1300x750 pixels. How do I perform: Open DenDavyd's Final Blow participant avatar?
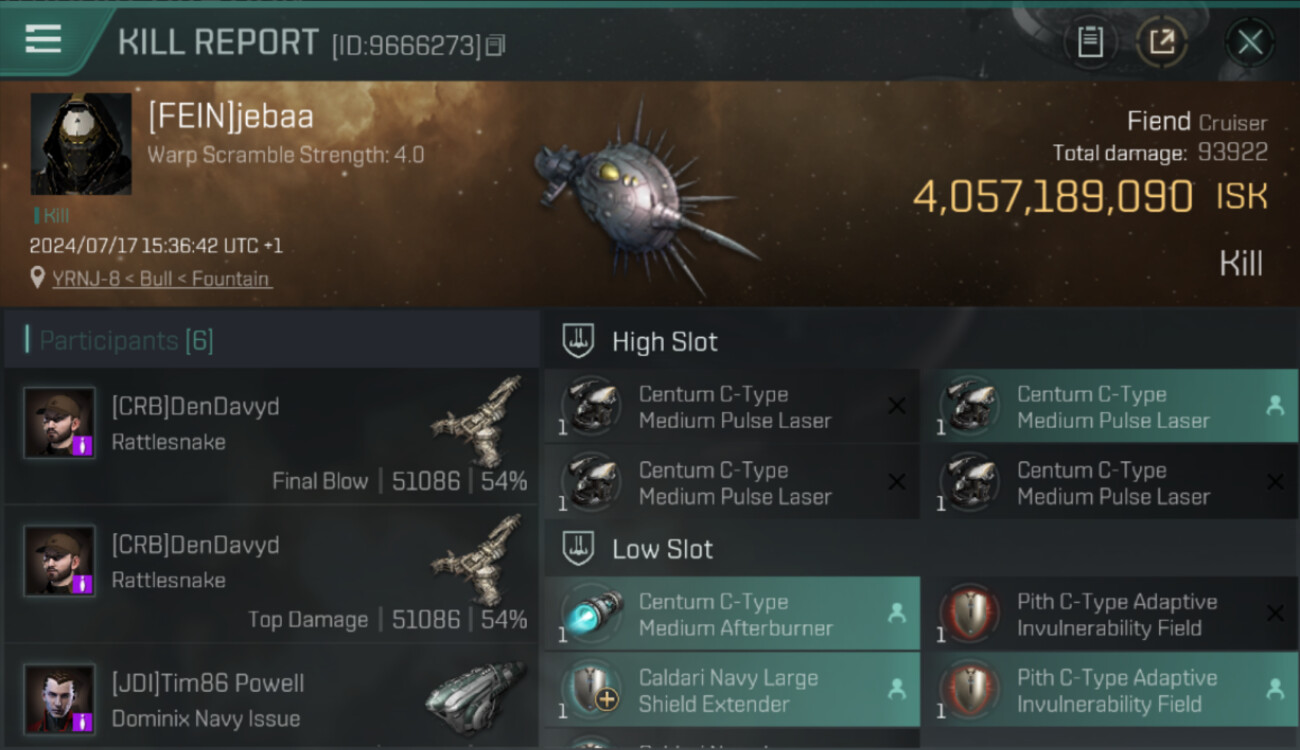pos(60,423)
